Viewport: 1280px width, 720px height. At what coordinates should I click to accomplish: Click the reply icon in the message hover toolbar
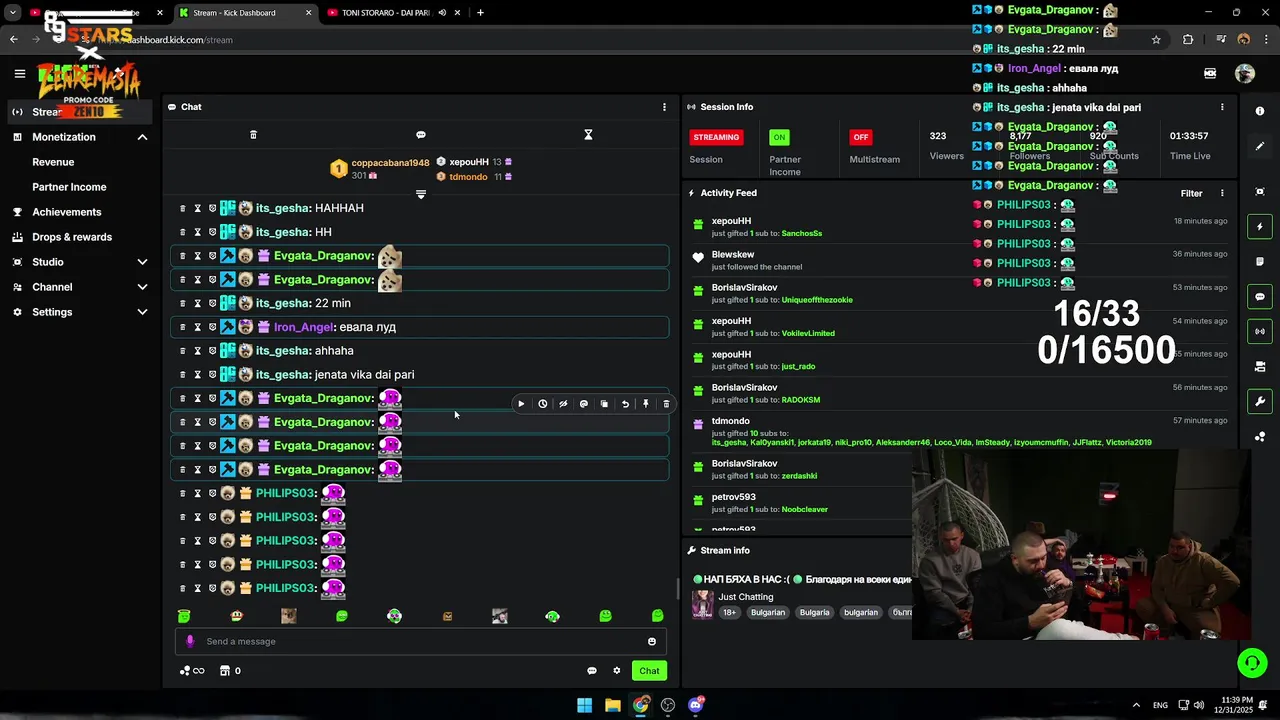[x=584, y=404]
